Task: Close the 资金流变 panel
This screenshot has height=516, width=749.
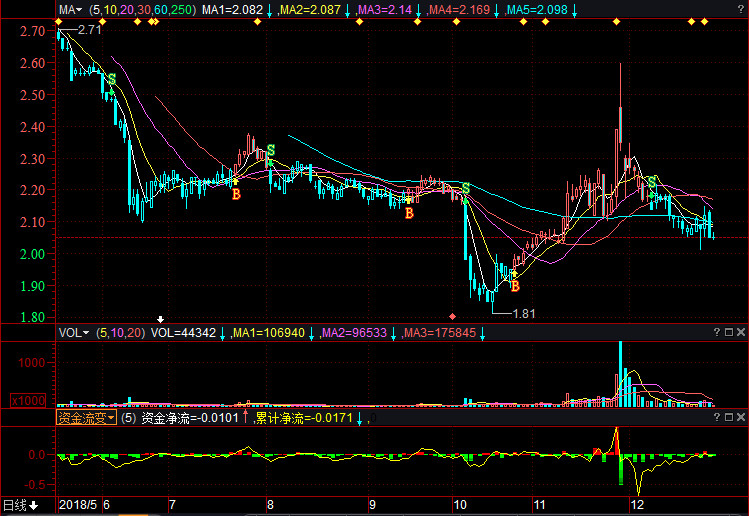Action: tap(741, 417)
